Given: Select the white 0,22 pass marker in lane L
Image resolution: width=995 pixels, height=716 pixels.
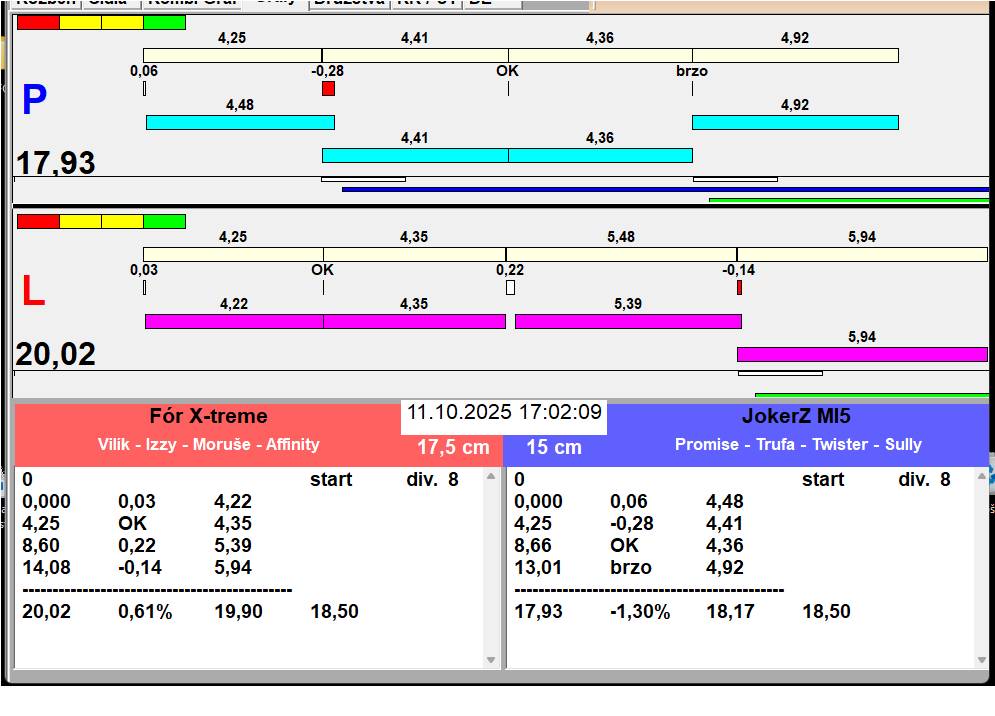Looking at the screenshot, I should [x=510, y=288].
